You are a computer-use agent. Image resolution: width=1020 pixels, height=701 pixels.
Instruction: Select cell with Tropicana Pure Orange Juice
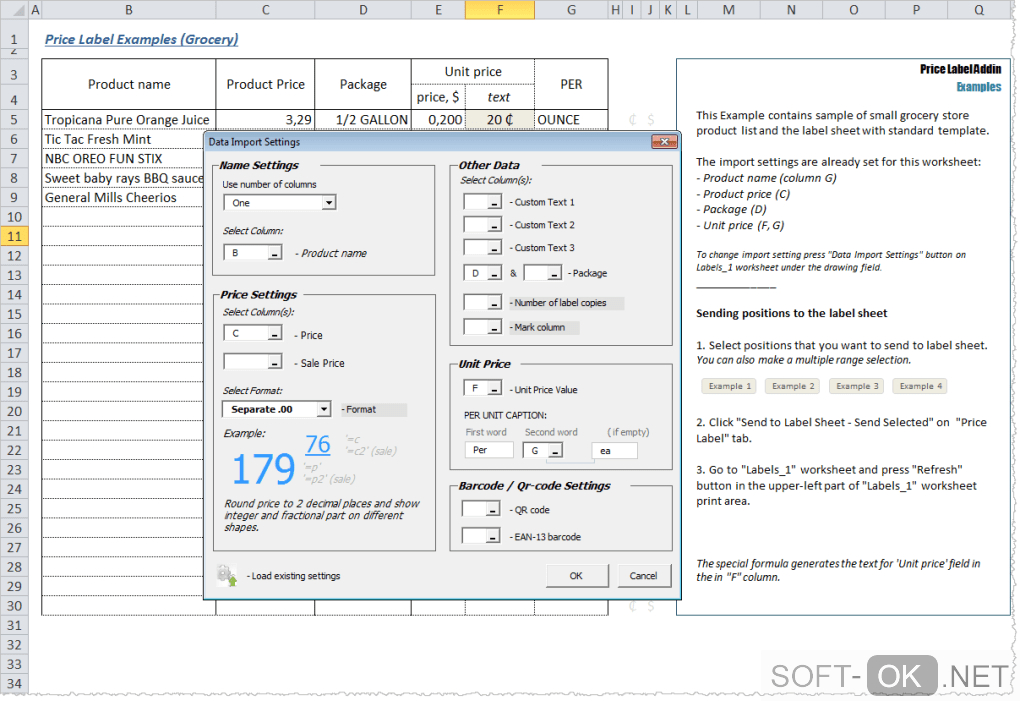pos(128,120)
